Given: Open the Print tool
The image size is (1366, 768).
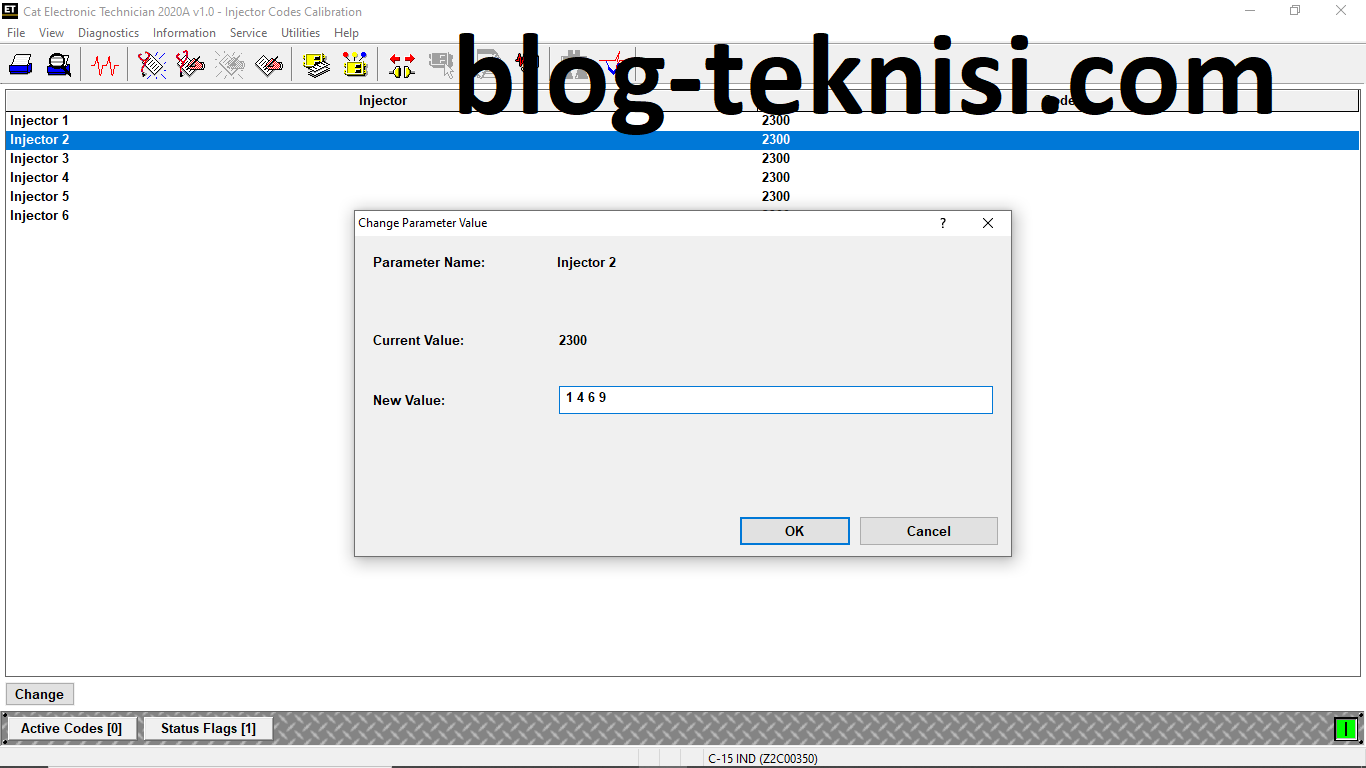Looking at the screenshot, I should 20,63.
